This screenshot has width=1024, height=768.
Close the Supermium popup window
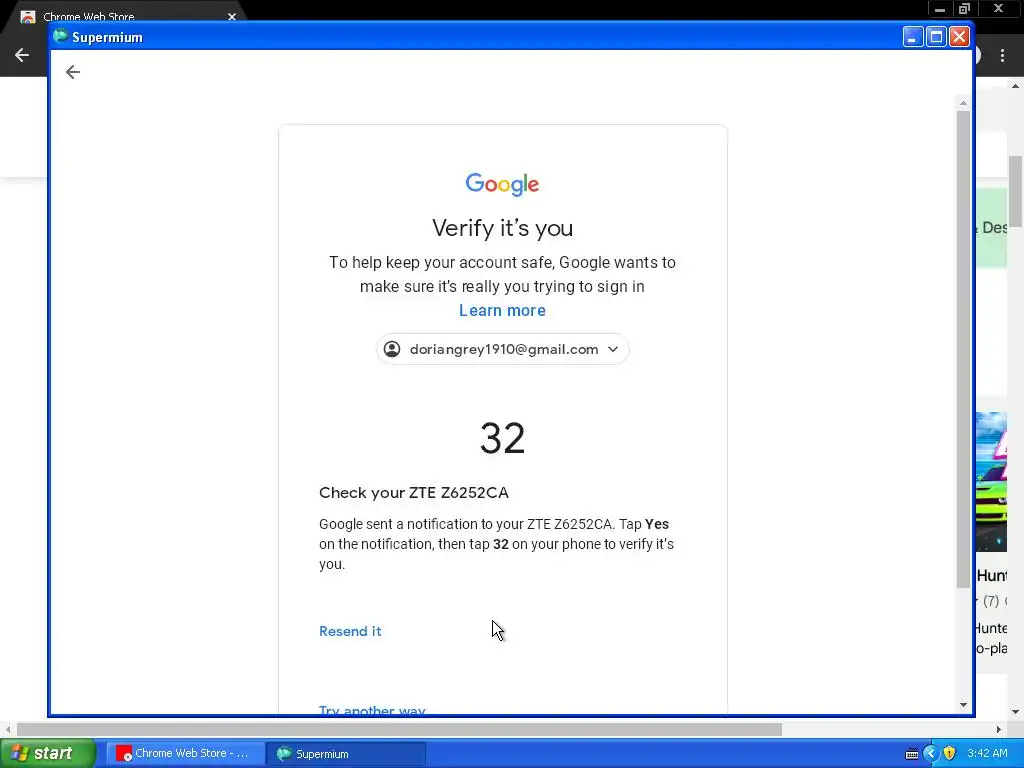pos(959,37)
